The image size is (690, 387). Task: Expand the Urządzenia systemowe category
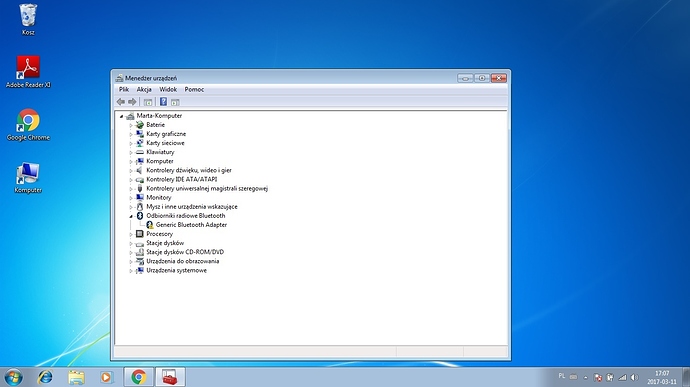pyautogui.click(x=131, y=271)
